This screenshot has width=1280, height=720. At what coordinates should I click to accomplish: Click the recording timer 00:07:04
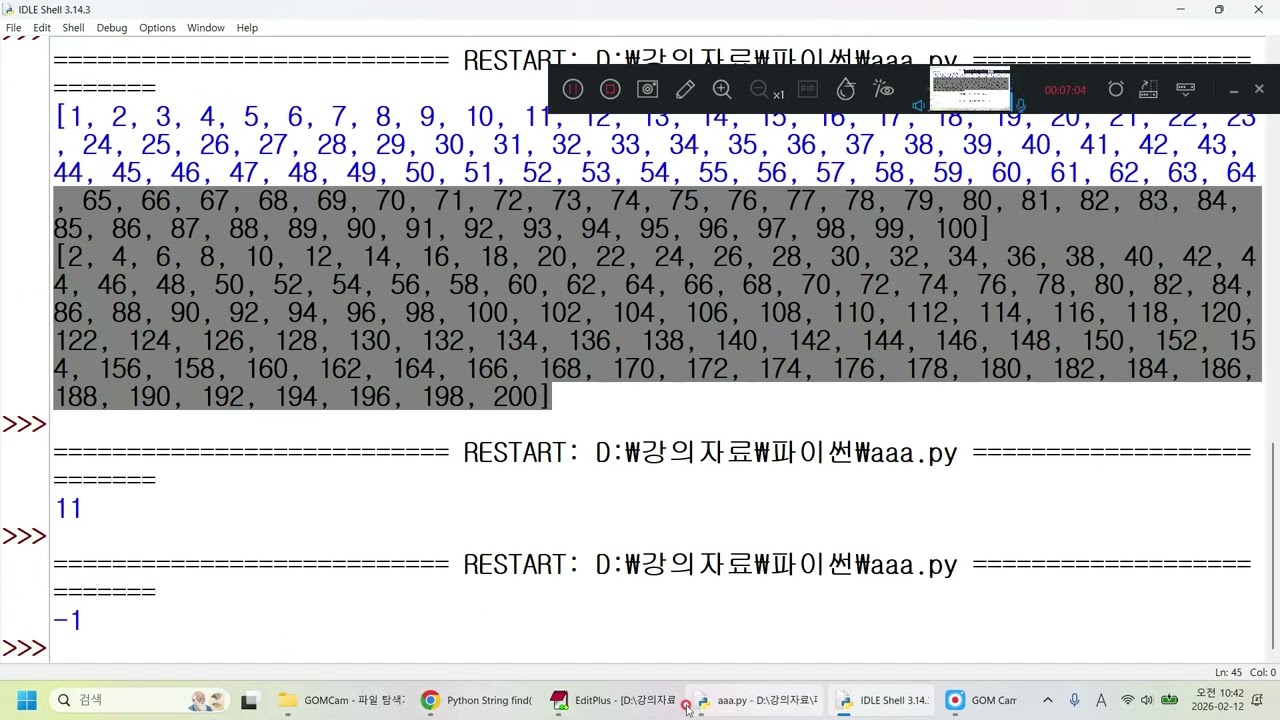[x=1065, y=90]
